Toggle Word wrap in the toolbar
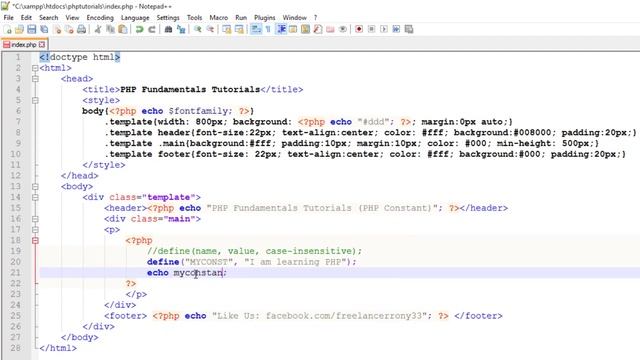640x360 pixels. point(256,29)
